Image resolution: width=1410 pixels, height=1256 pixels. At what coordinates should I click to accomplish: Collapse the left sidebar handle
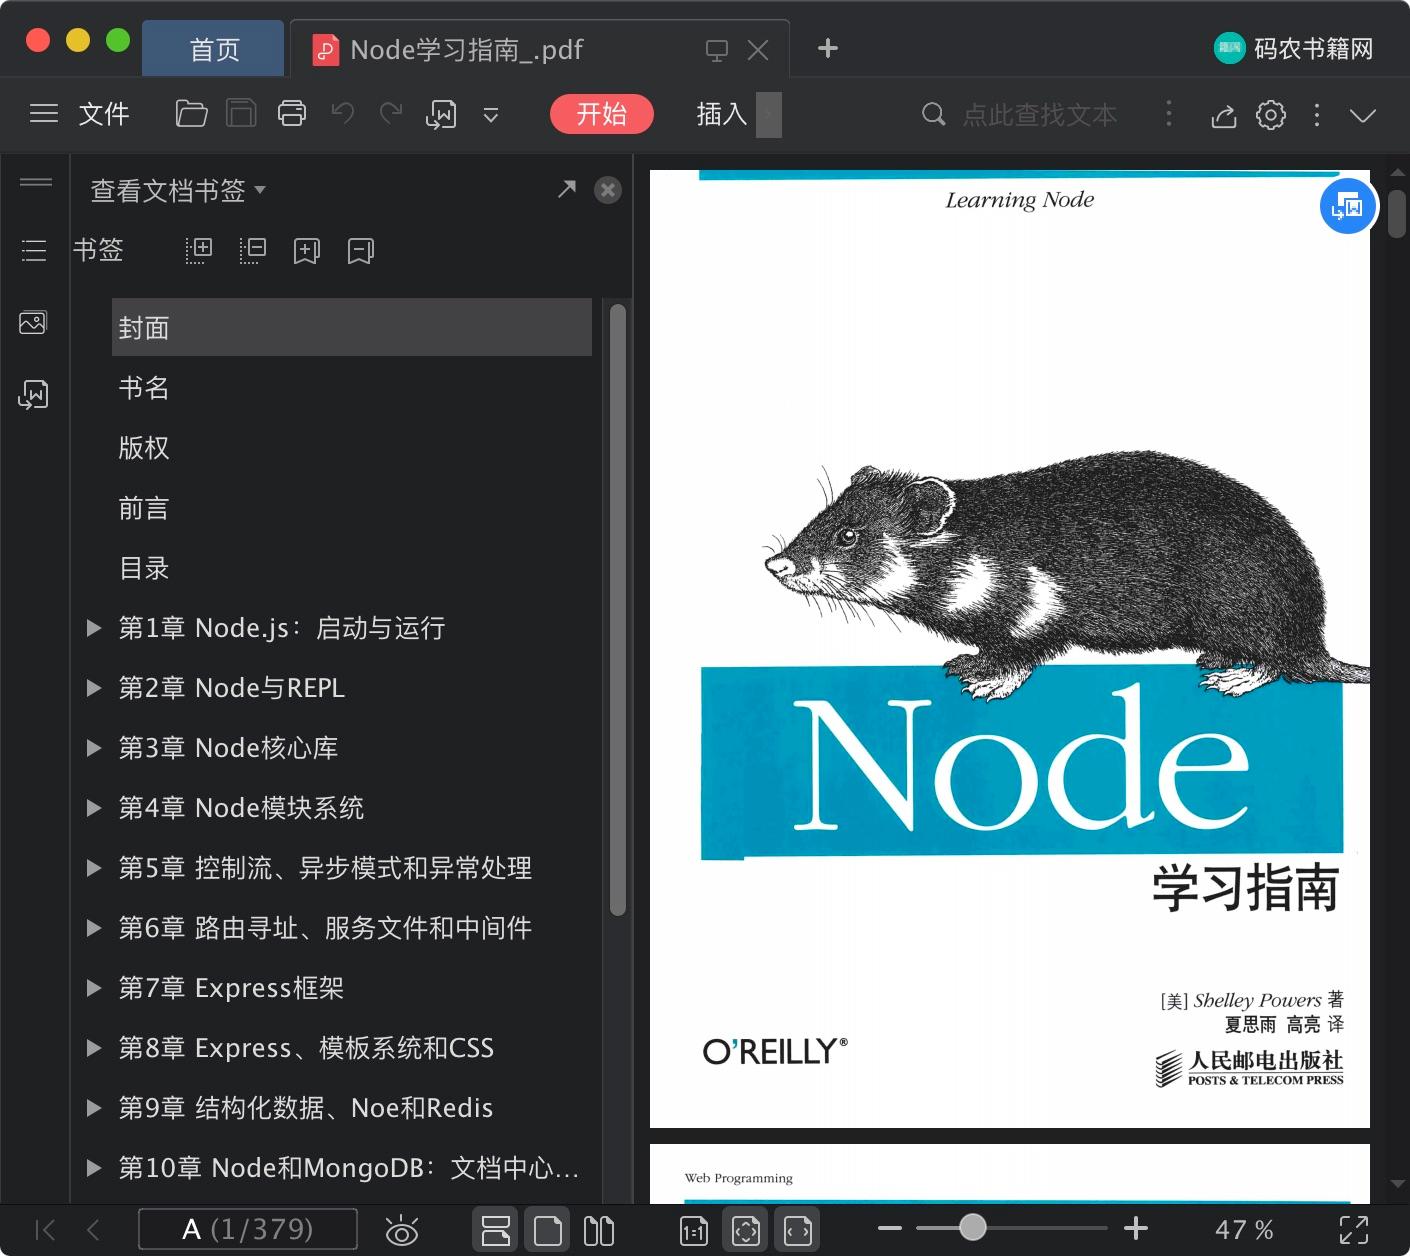(x=36, y=182)
